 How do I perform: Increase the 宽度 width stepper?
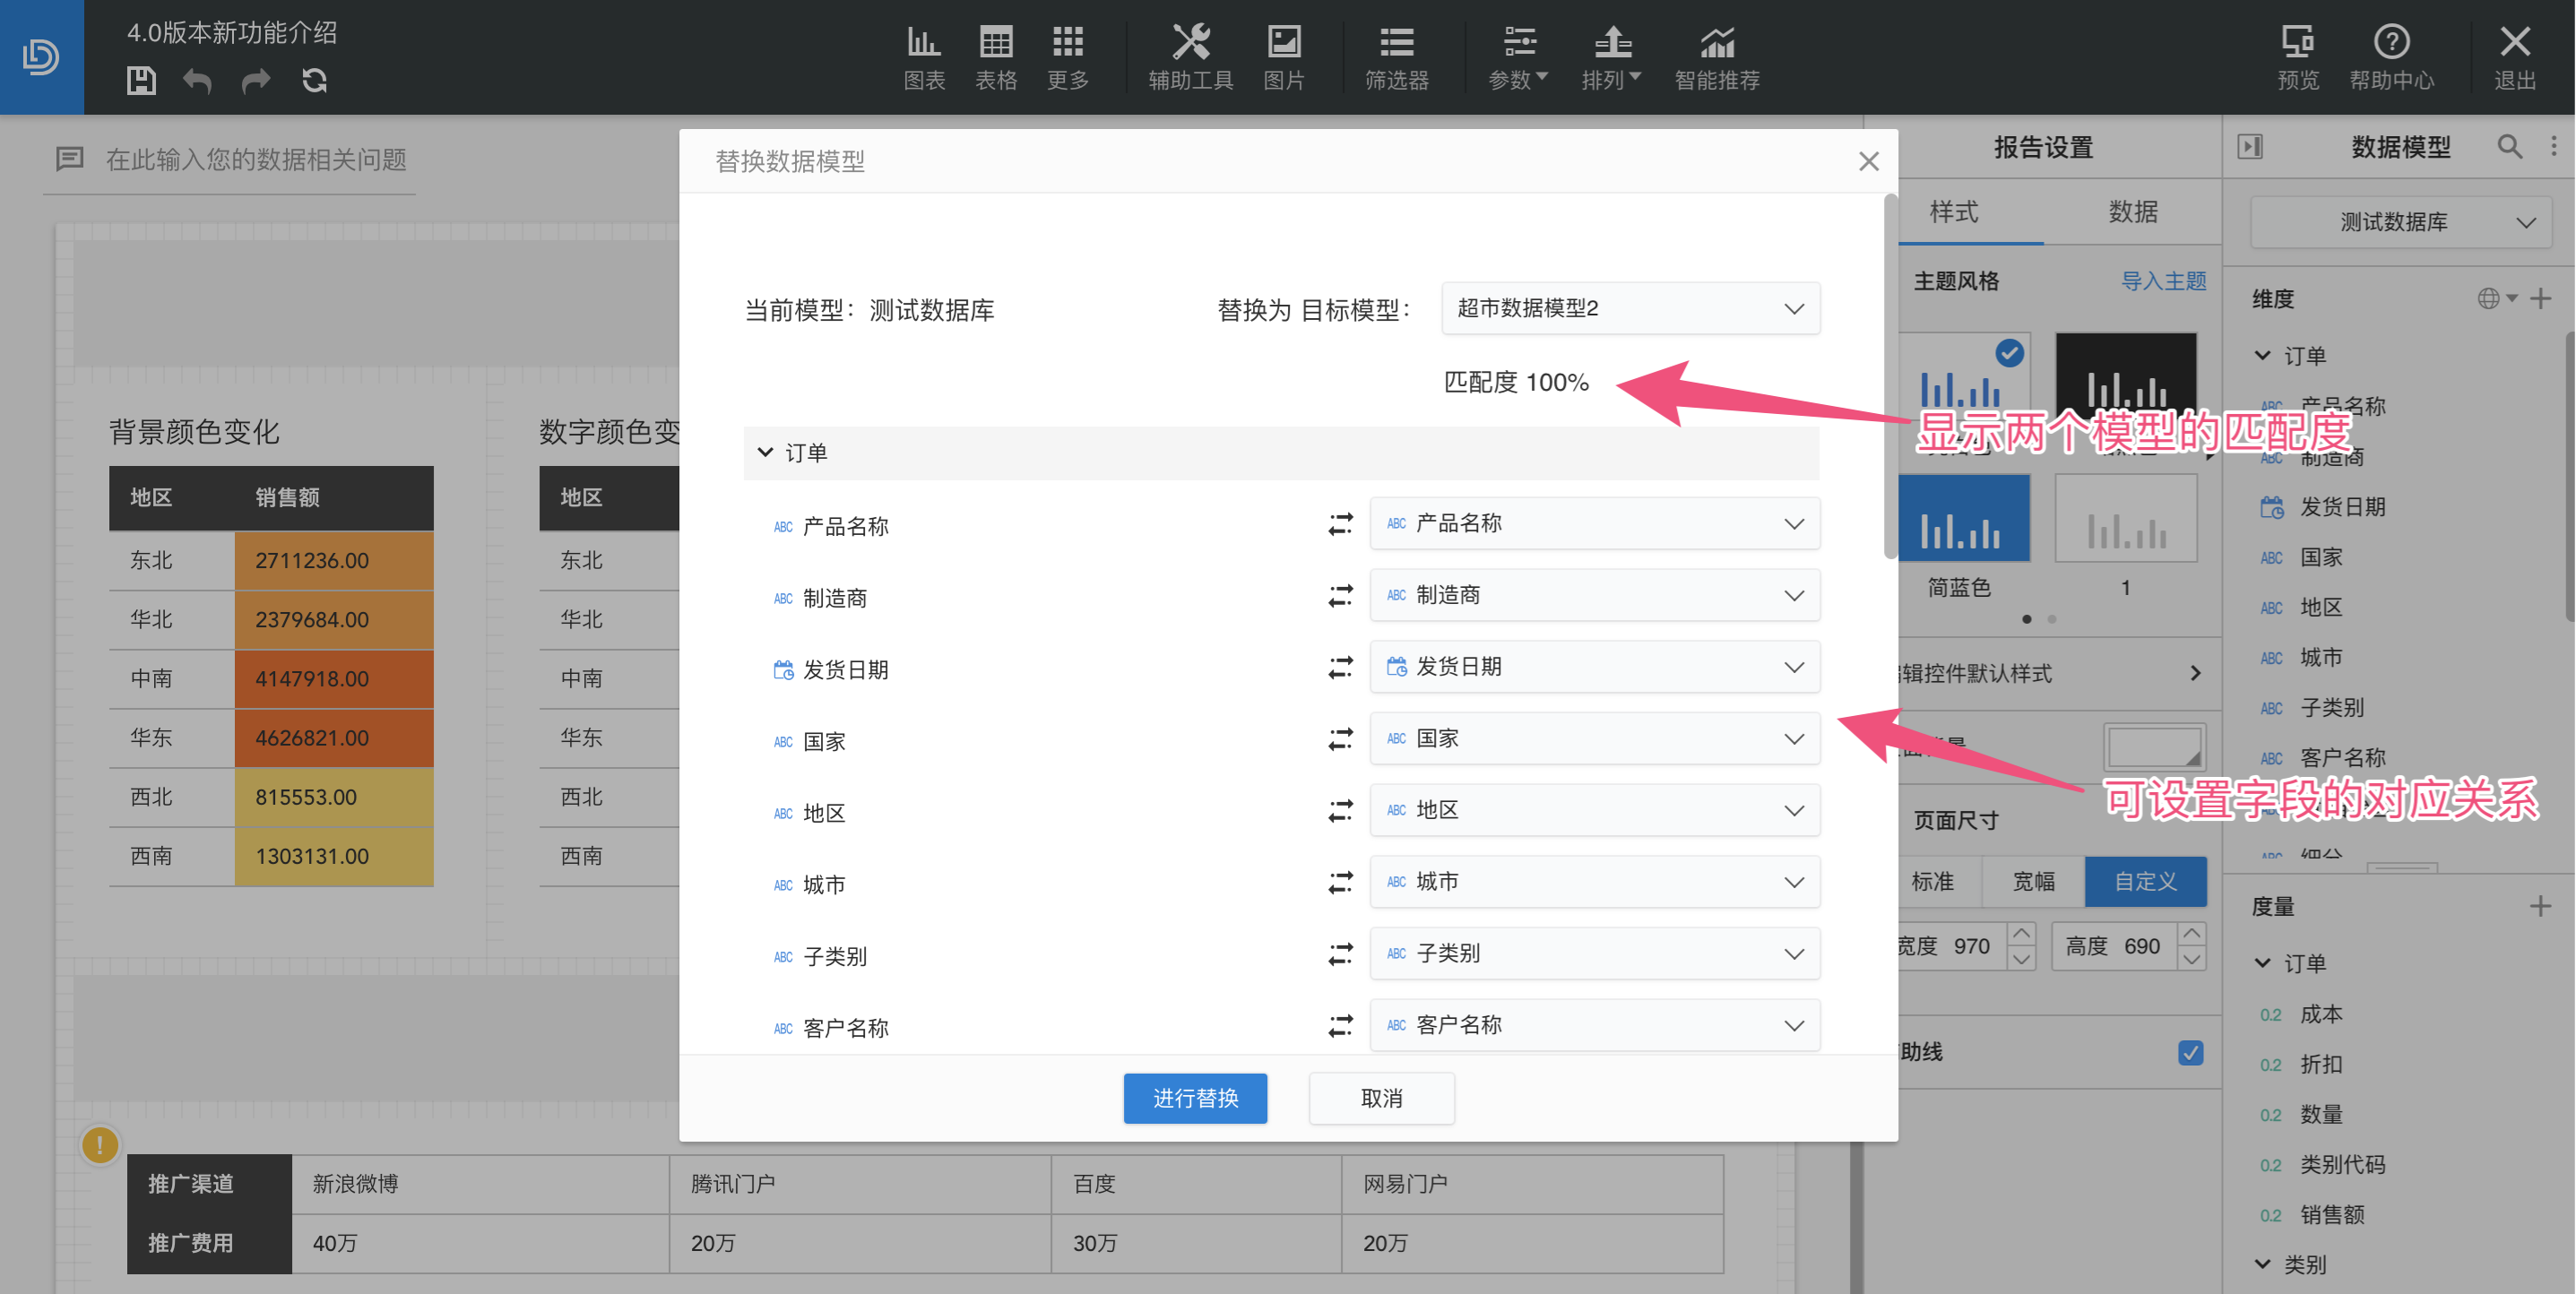tap(2020, 933)
